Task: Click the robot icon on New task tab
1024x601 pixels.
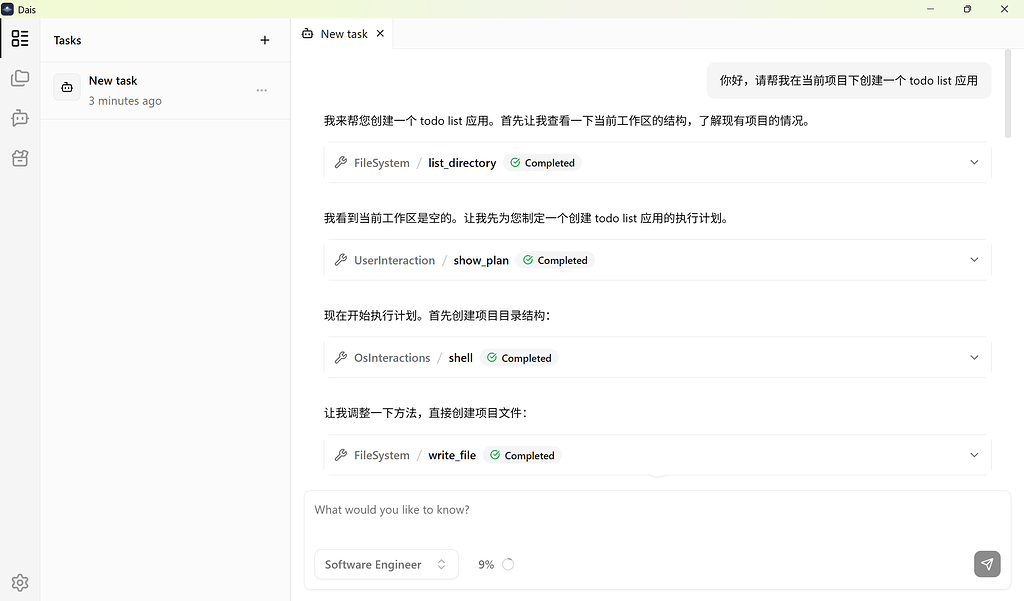Action: coord(308,33)
